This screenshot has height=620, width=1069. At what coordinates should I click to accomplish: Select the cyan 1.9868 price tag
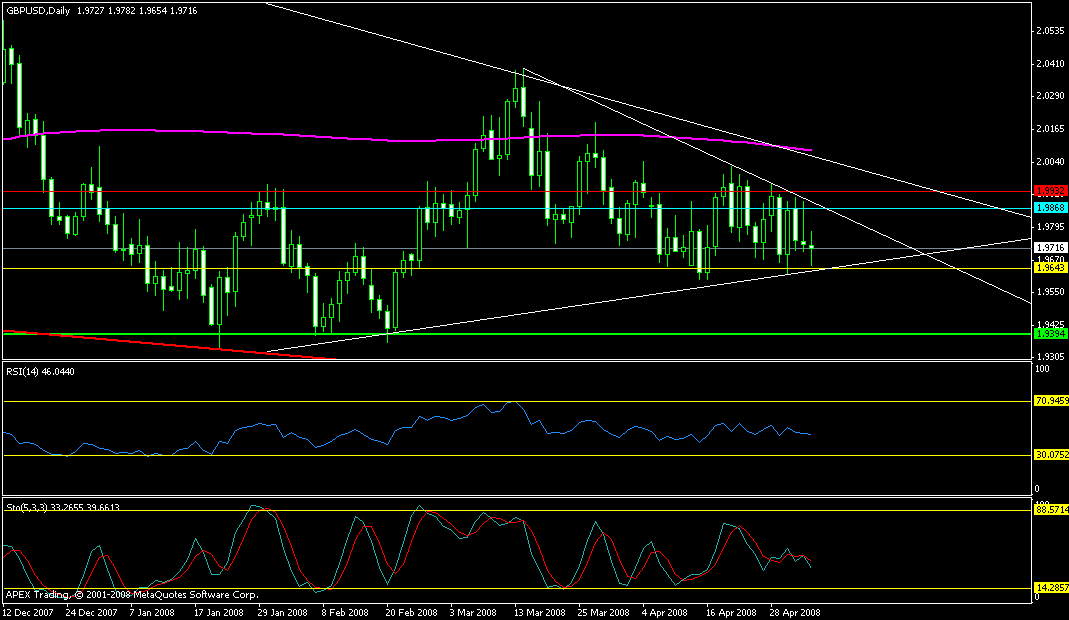pyautogui.click(x=1048, y=208)
